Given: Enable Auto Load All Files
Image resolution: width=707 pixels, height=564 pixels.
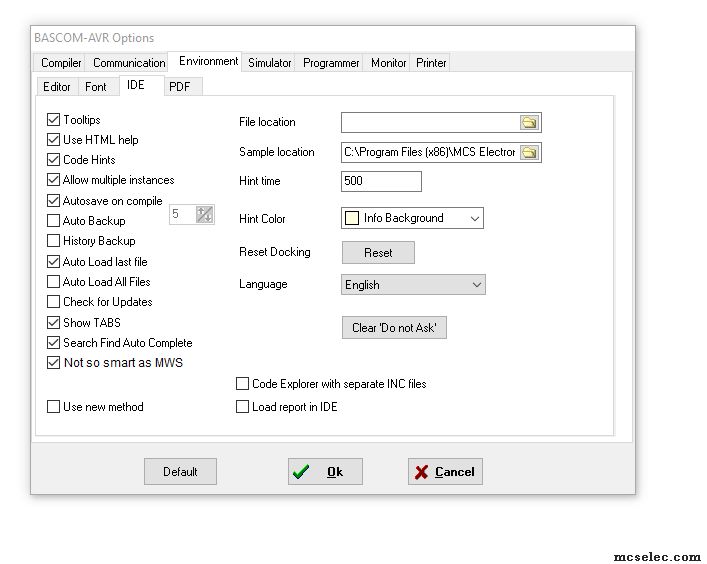Looking at the screenshot, I should [53, 282].
